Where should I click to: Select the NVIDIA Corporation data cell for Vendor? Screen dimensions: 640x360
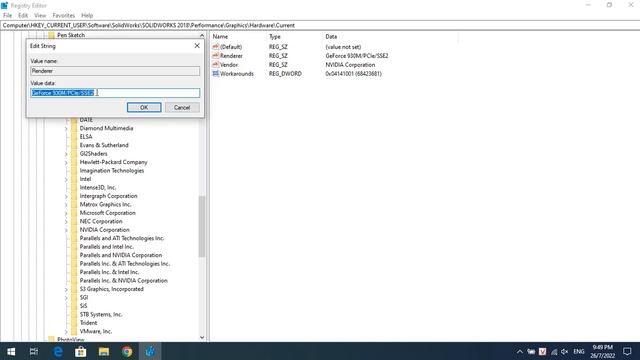[x=350, y=65]
